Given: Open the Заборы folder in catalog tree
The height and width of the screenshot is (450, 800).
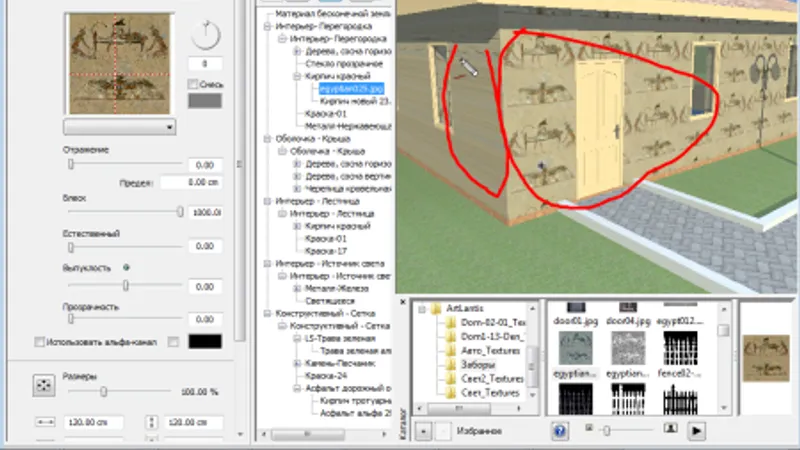Looking at the screenshot, I should coord(478,365).
